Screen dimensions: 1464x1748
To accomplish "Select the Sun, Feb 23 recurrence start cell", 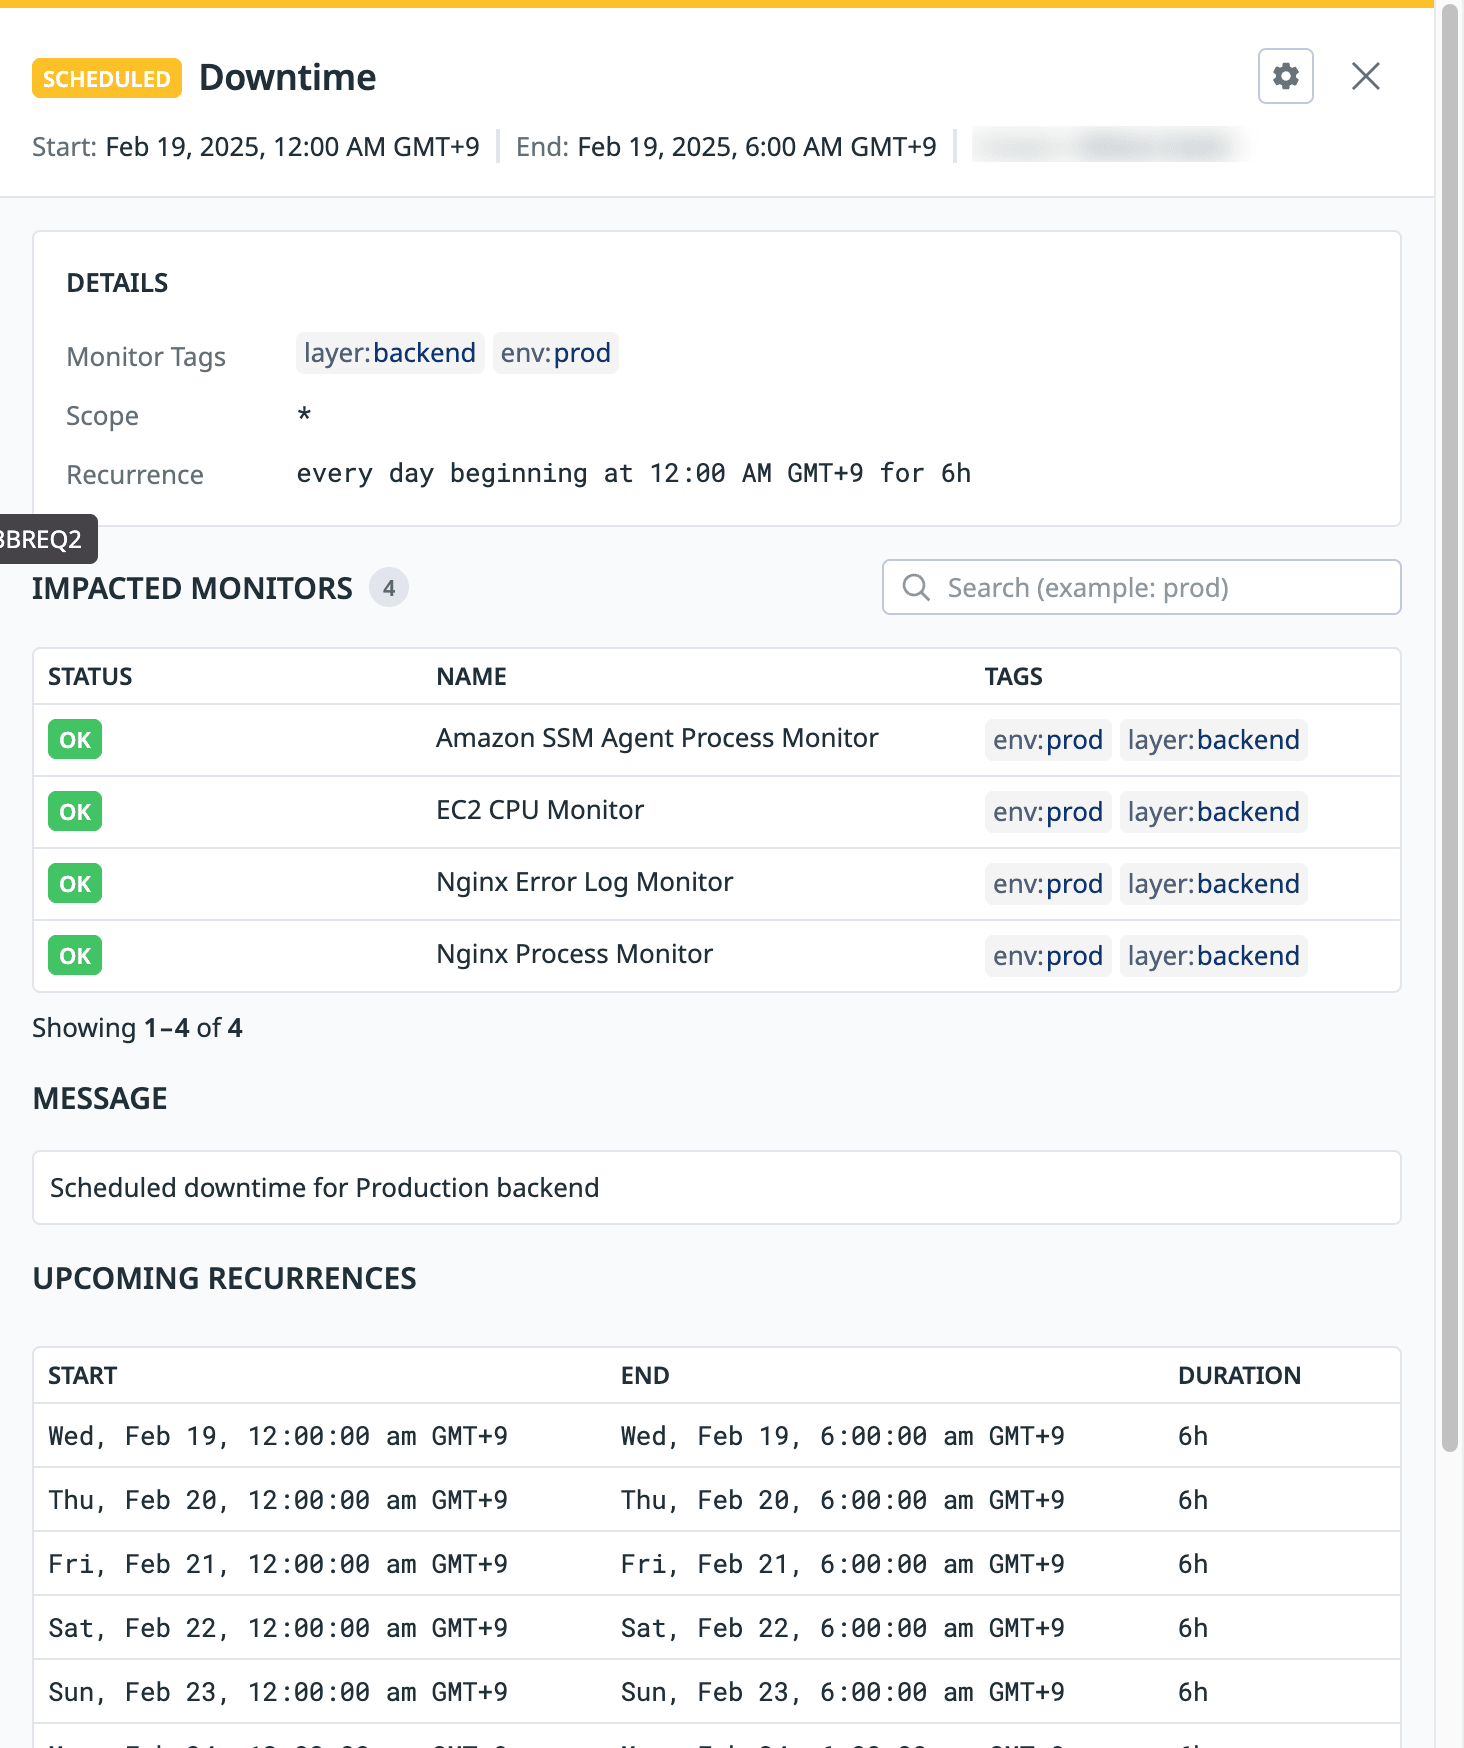I will (x=278, y=1692).
